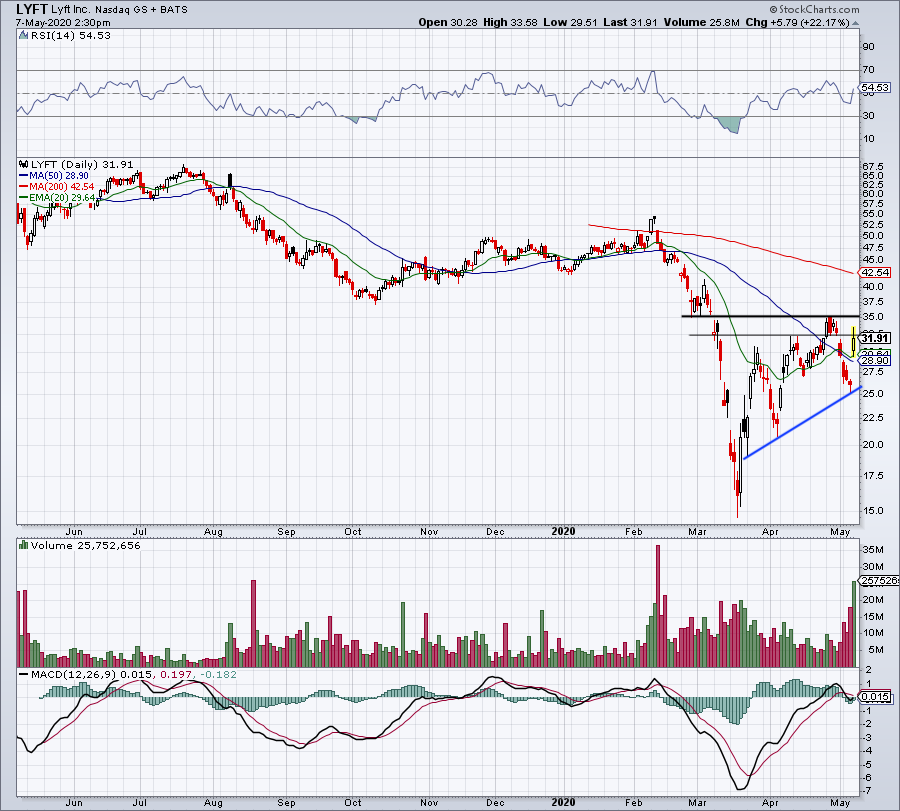This screenshot has height=811, width=900.
Task: Click the bold LYFT ticker symbol
Action: tap(32, 9)
